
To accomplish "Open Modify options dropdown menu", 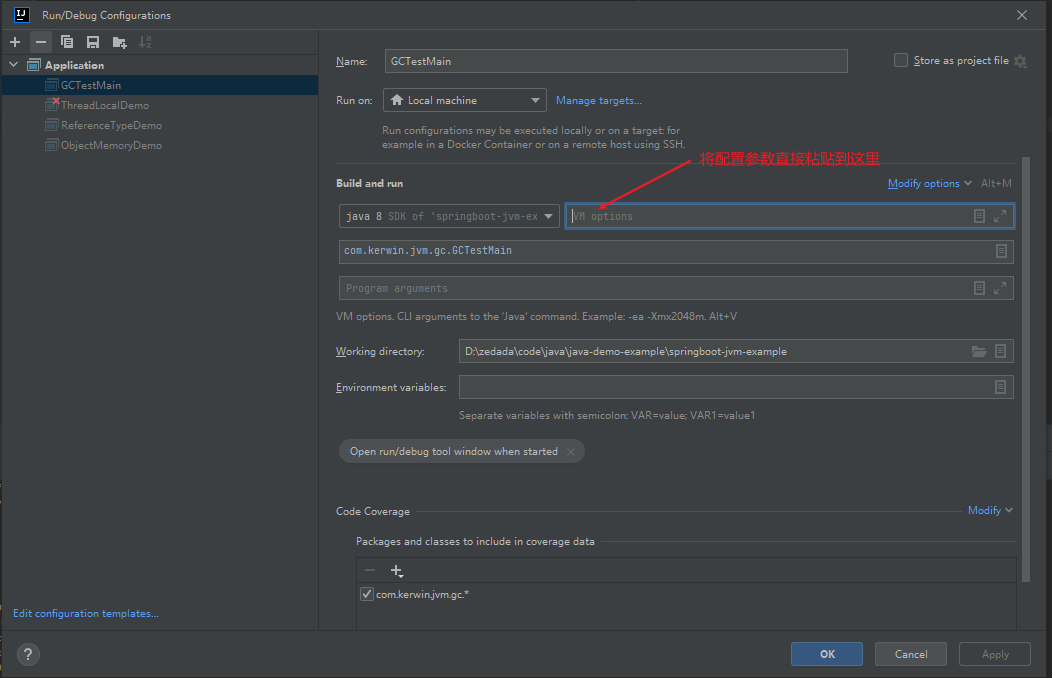I will tap(929, 184).
